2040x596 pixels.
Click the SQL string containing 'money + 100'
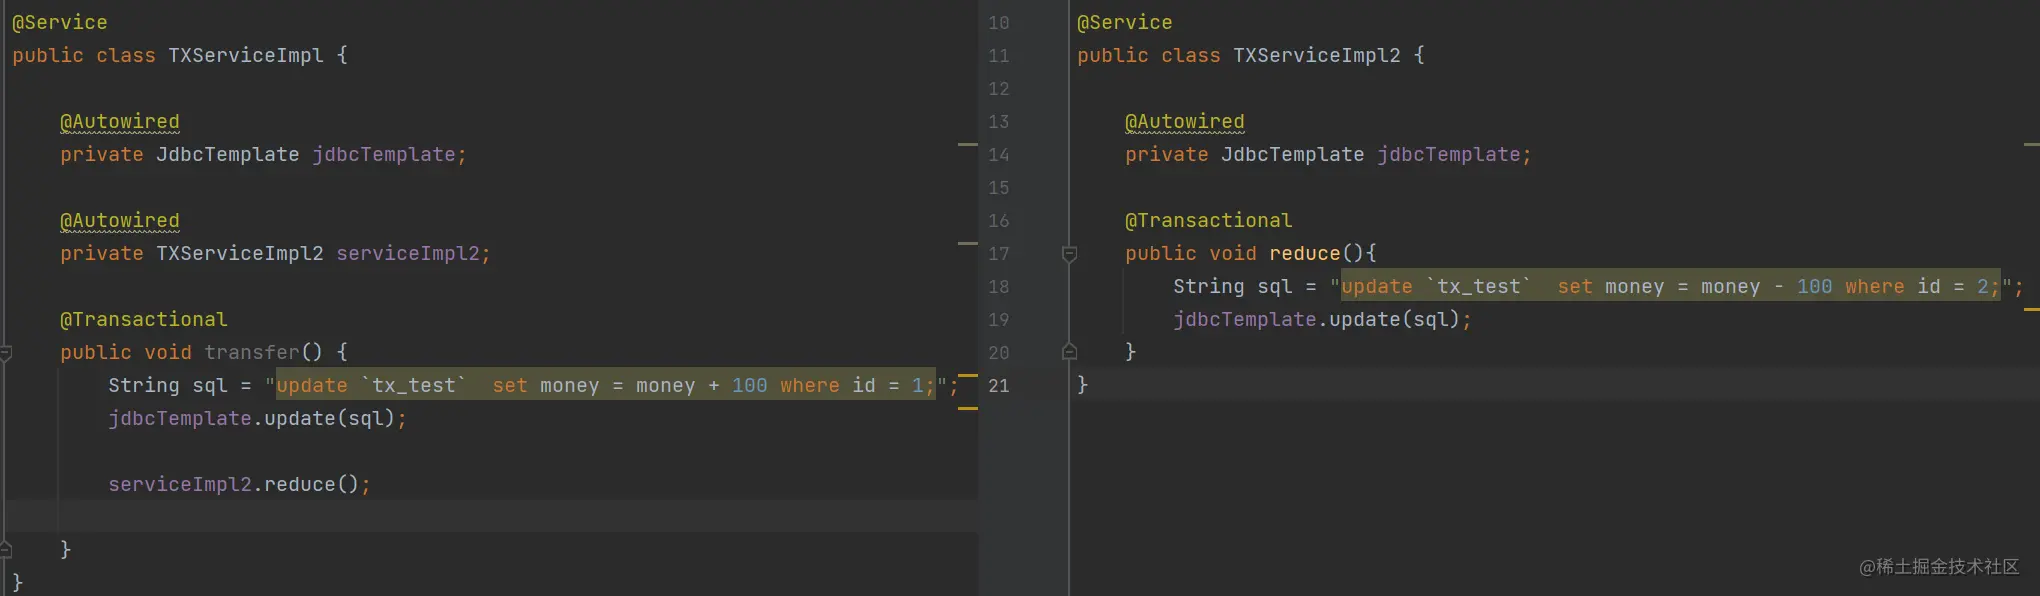[x=606, y=386]
